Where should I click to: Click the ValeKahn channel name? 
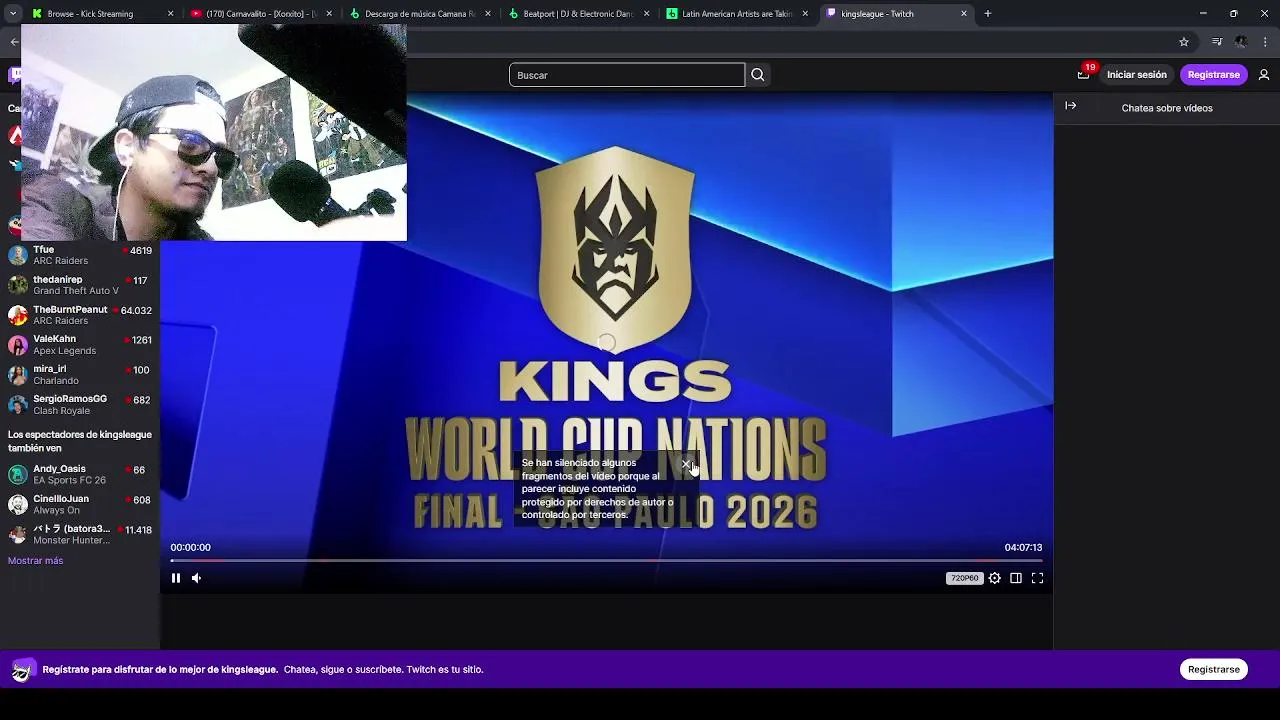click(x=55, y=339)
